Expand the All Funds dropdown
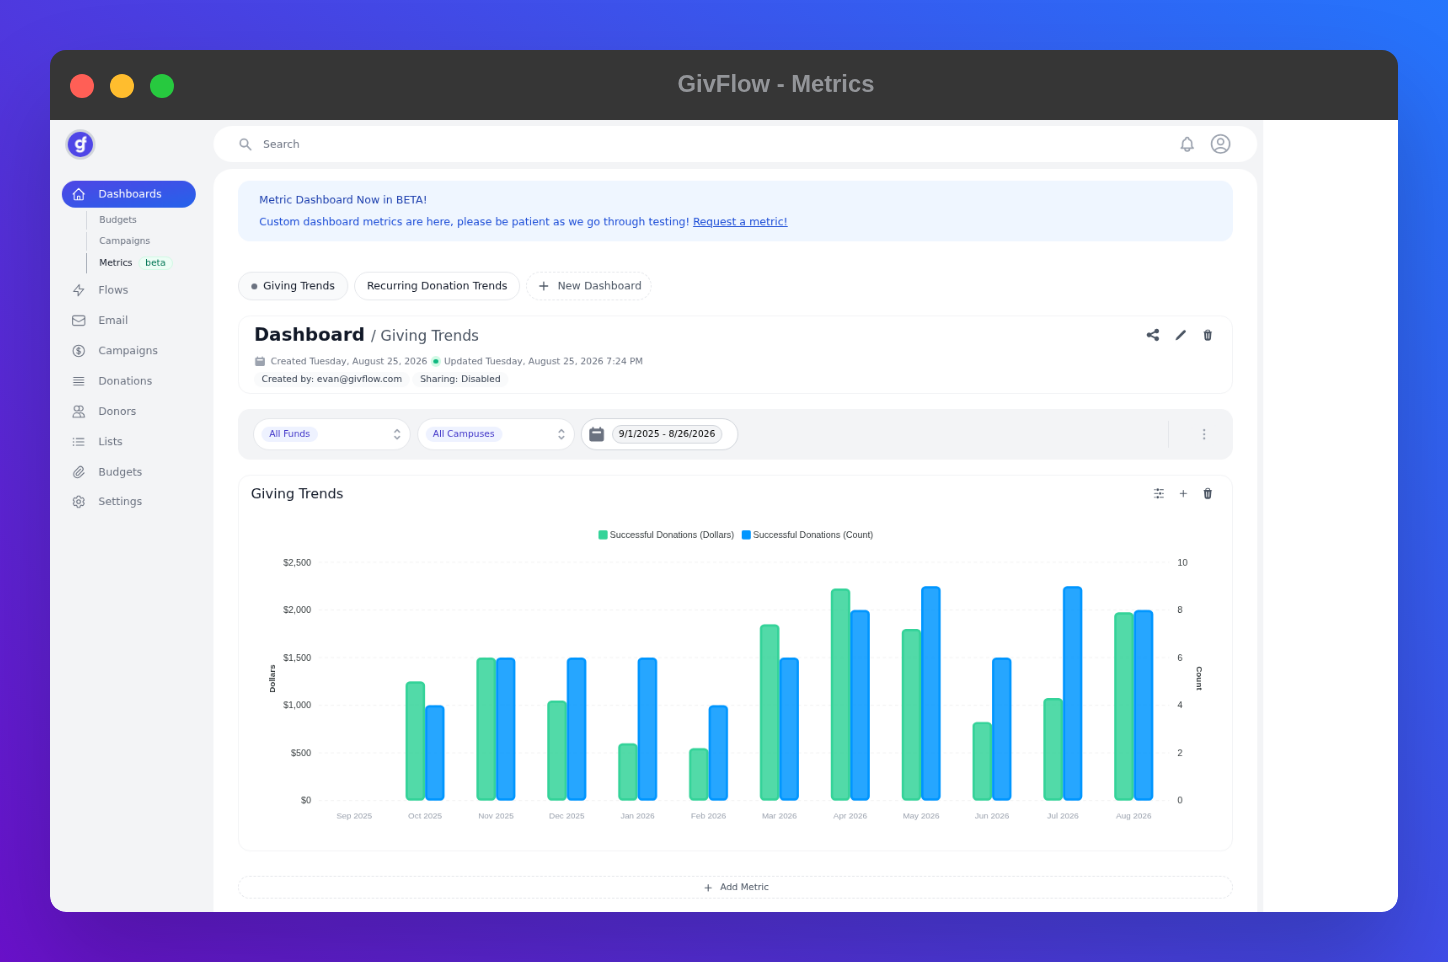This screenshot has height=962, width=1448. point(332,434)
